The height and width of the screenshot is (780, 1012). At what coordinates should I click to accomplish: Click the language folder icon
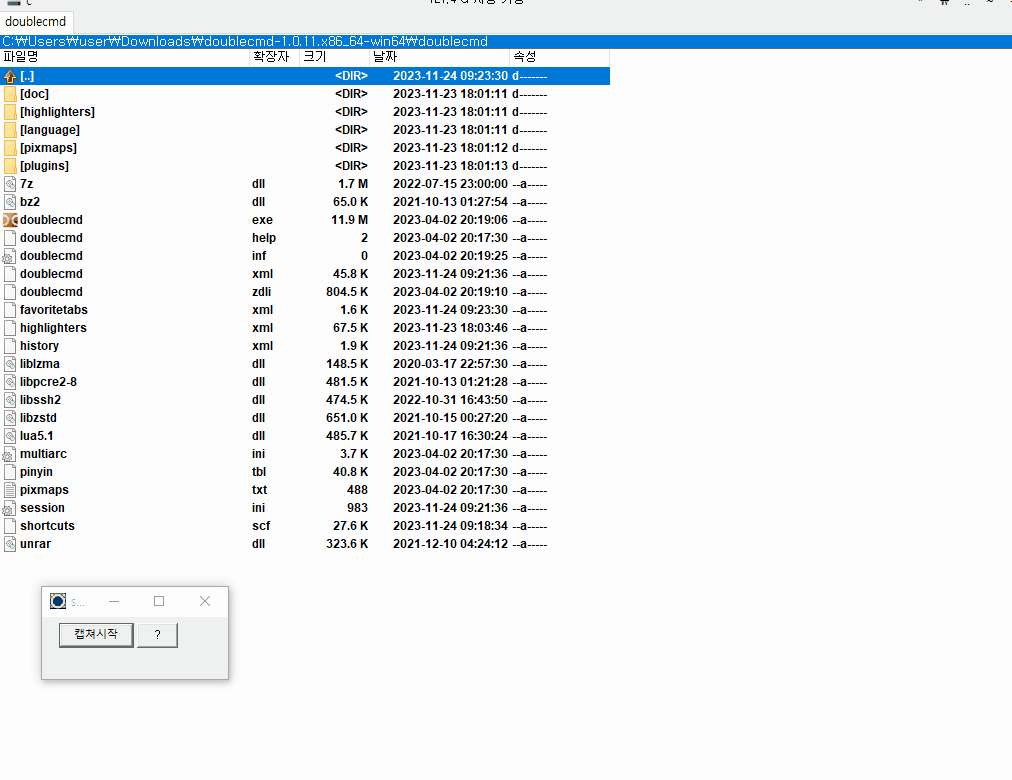10,130
